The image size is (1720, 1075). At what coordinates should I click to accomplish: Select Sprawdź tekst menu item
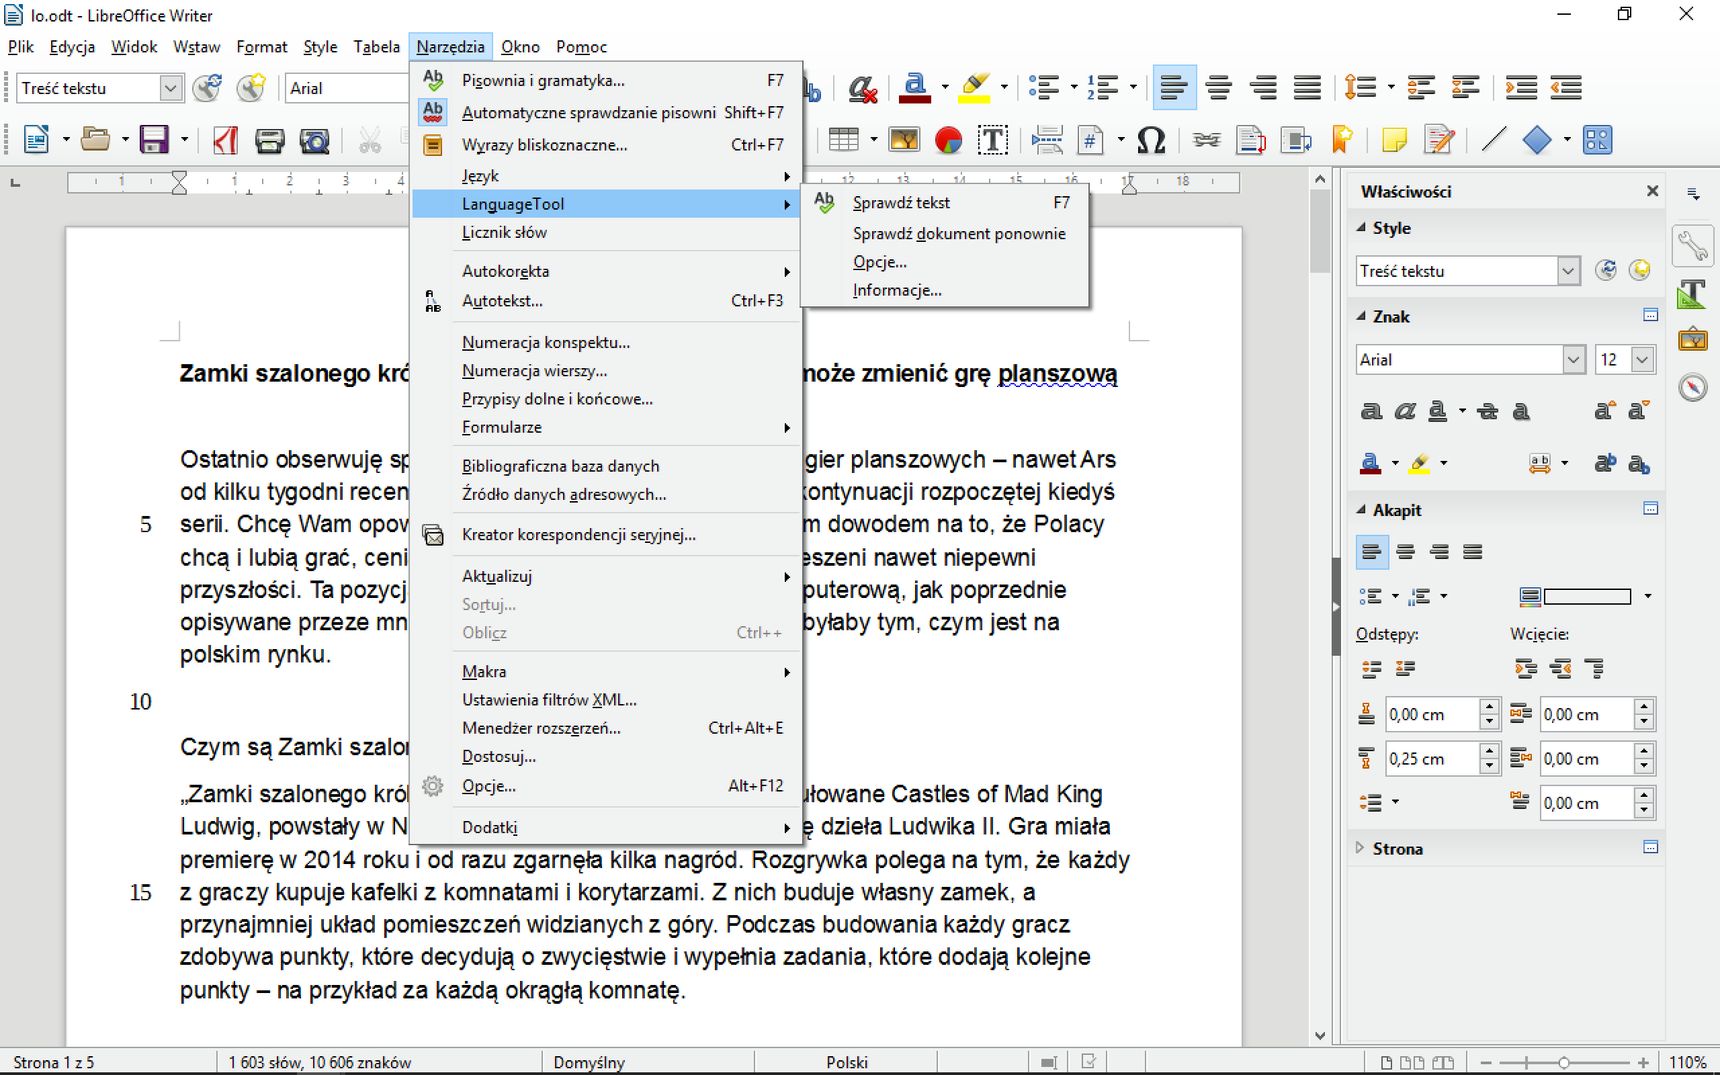point(945,202)
